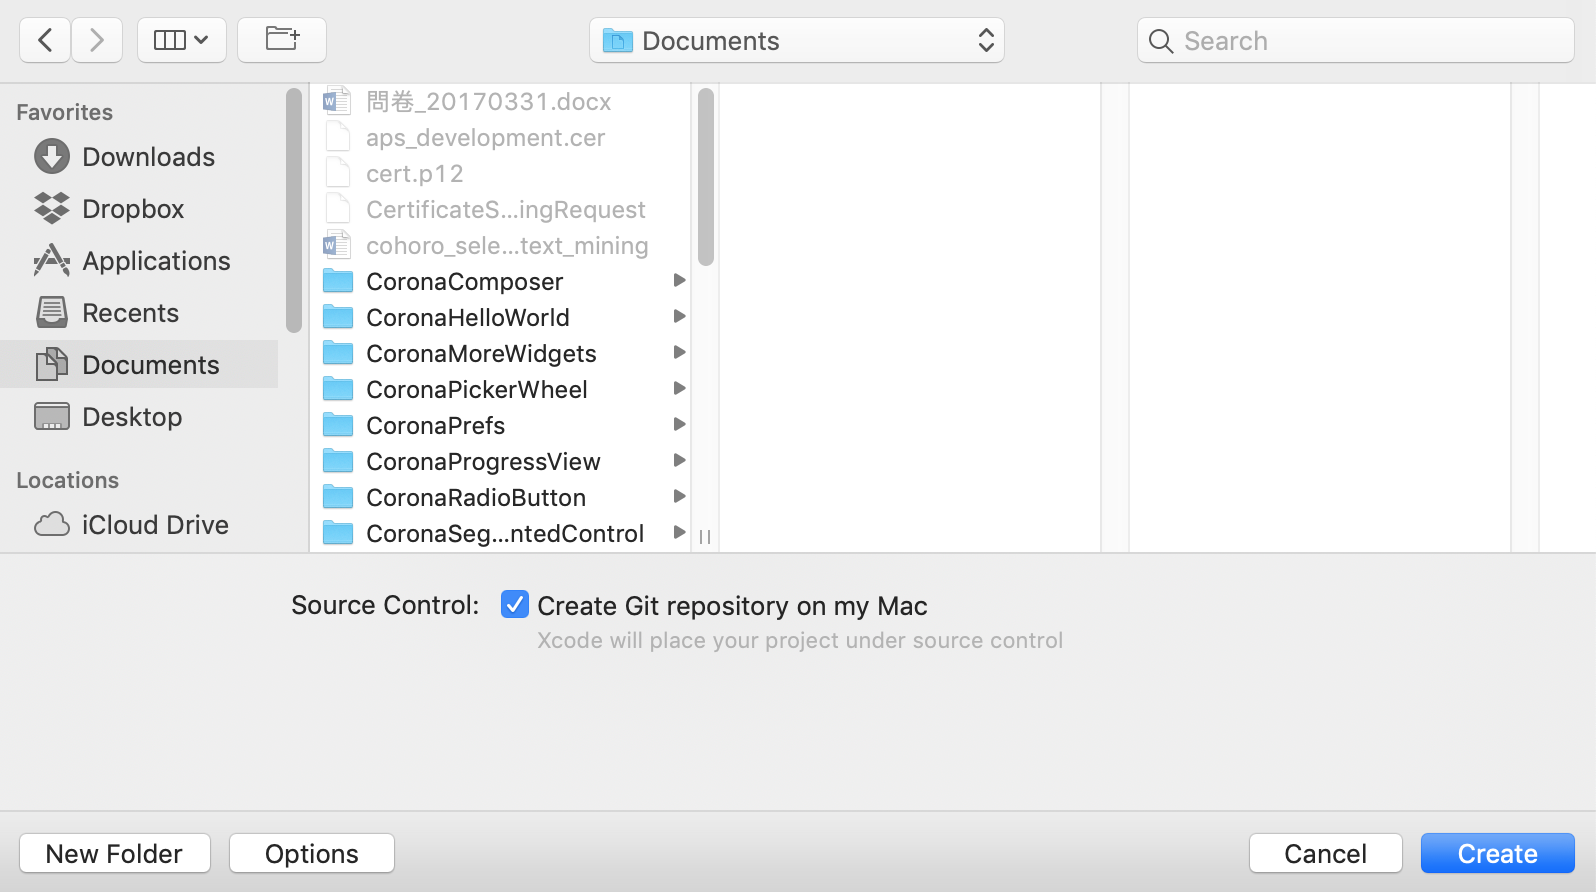Click the CoronaHelloWorld folder icon
Image resolution: width=1596 pixels, height=892 pixels.
[x=338, y=317]
